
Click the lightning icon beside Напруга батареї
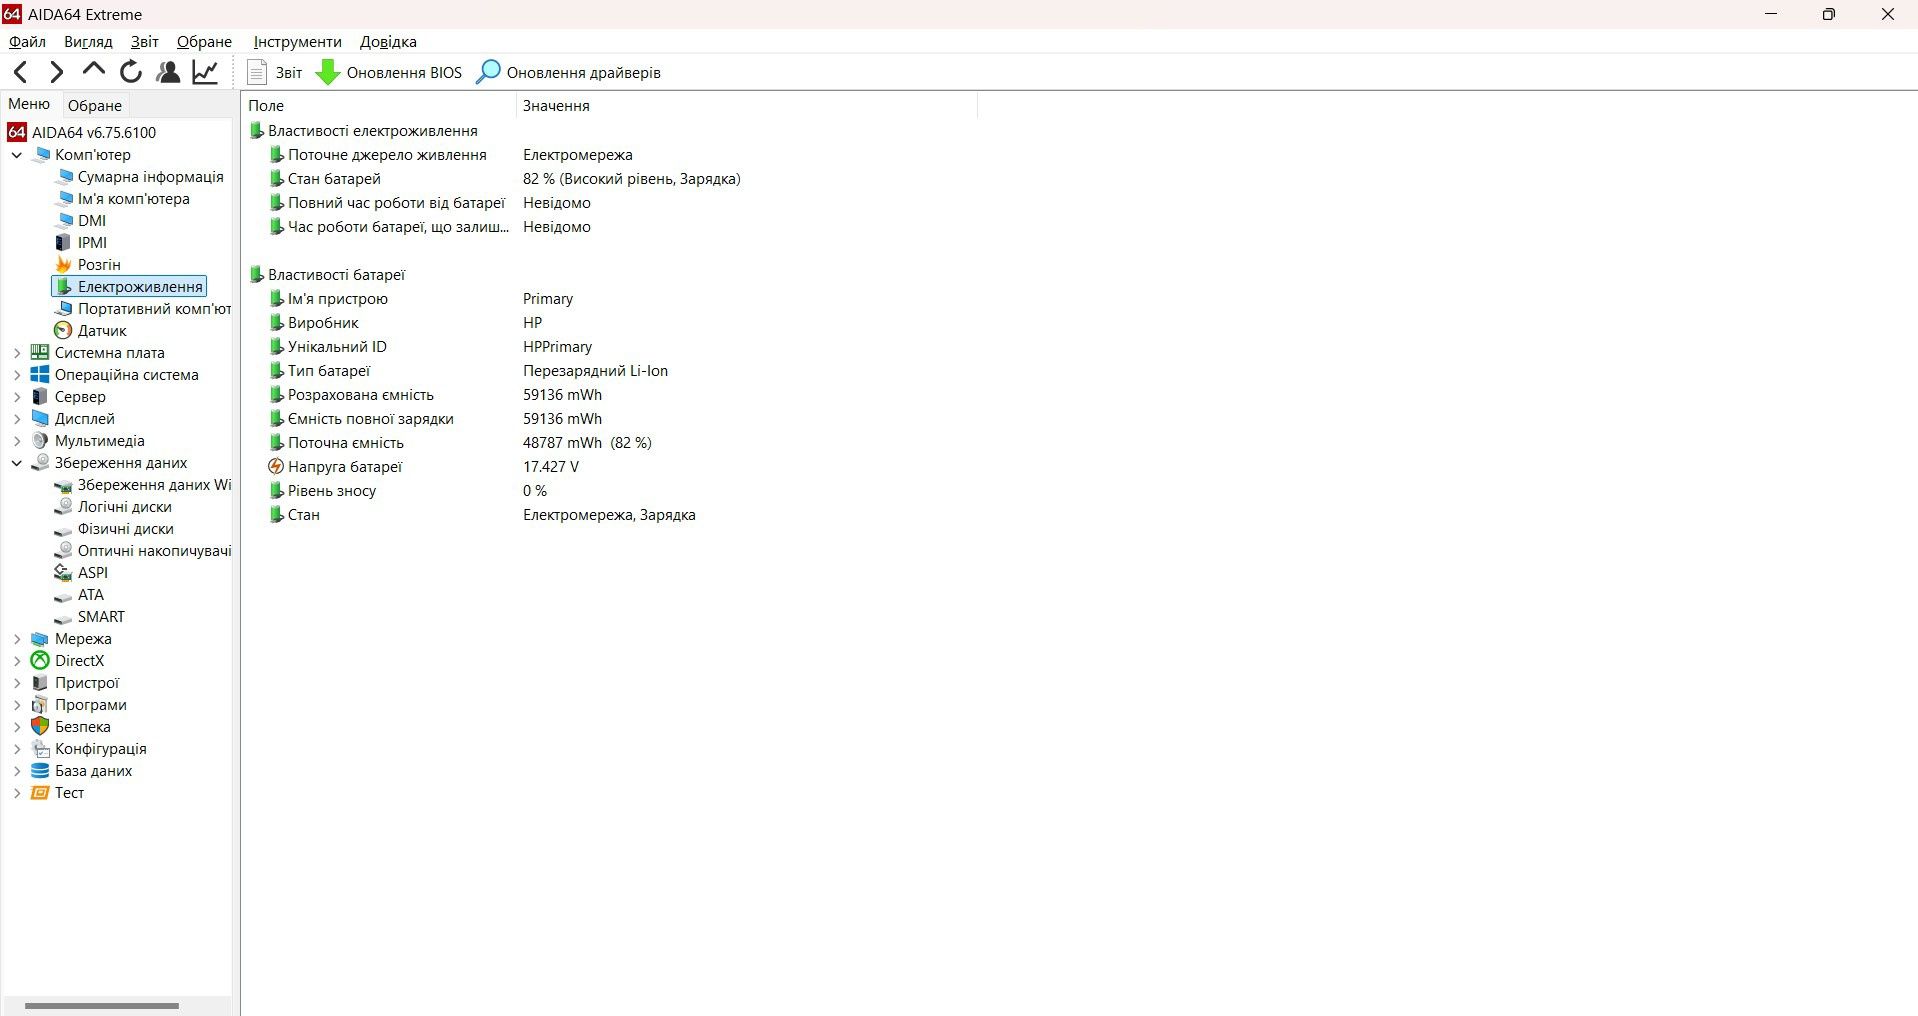tap(276, 467)
